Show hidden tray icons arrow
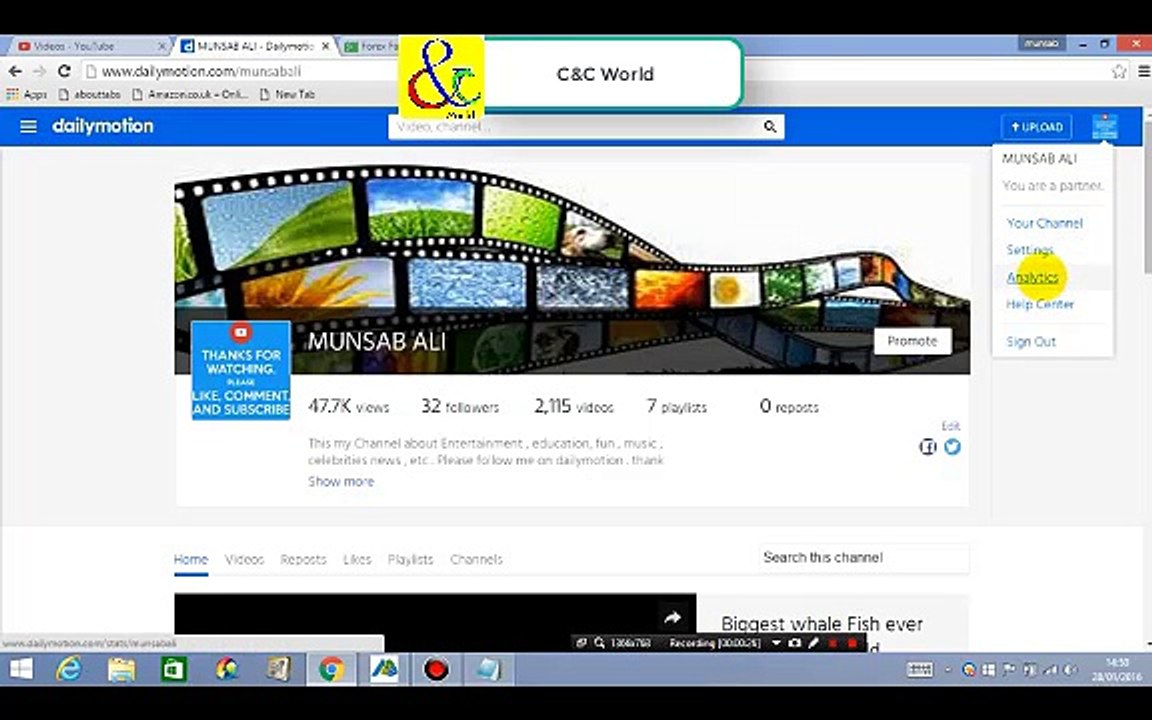 tap(948, 670)
